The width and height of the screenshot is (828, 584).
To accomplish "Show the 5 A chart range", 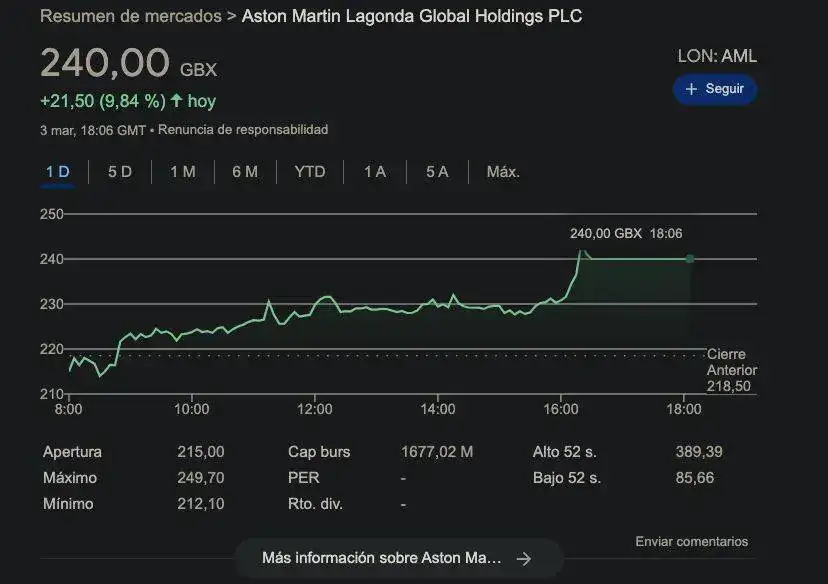I will pos(437,172).
